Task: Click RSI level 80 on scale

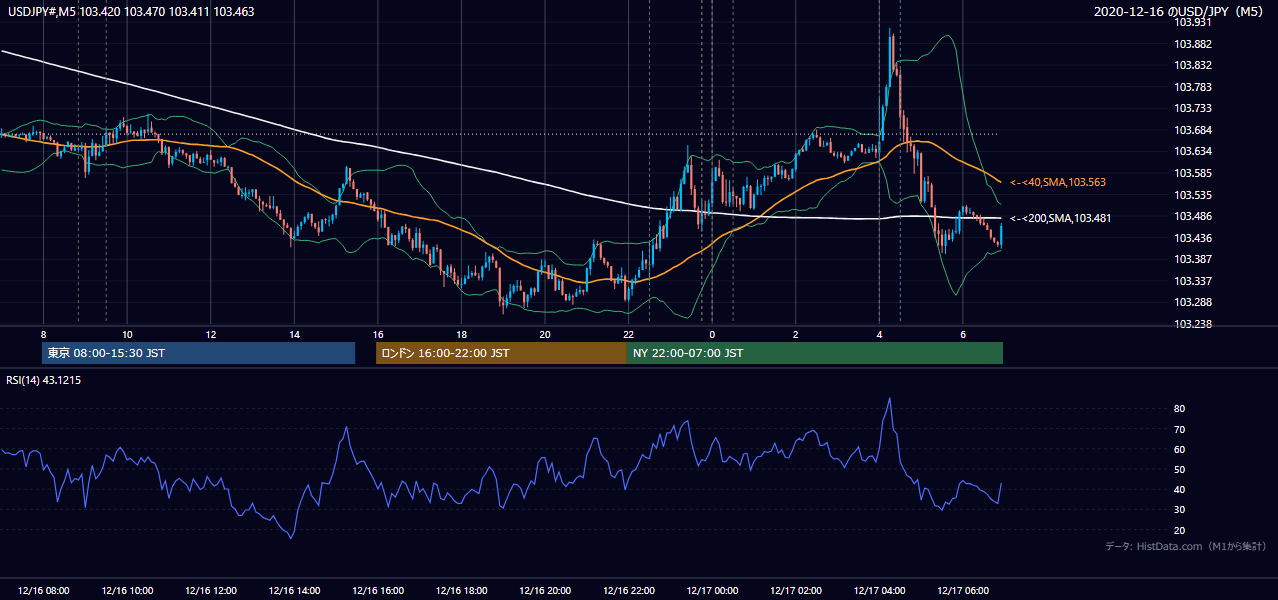Action: click(x=1180, y=409)
